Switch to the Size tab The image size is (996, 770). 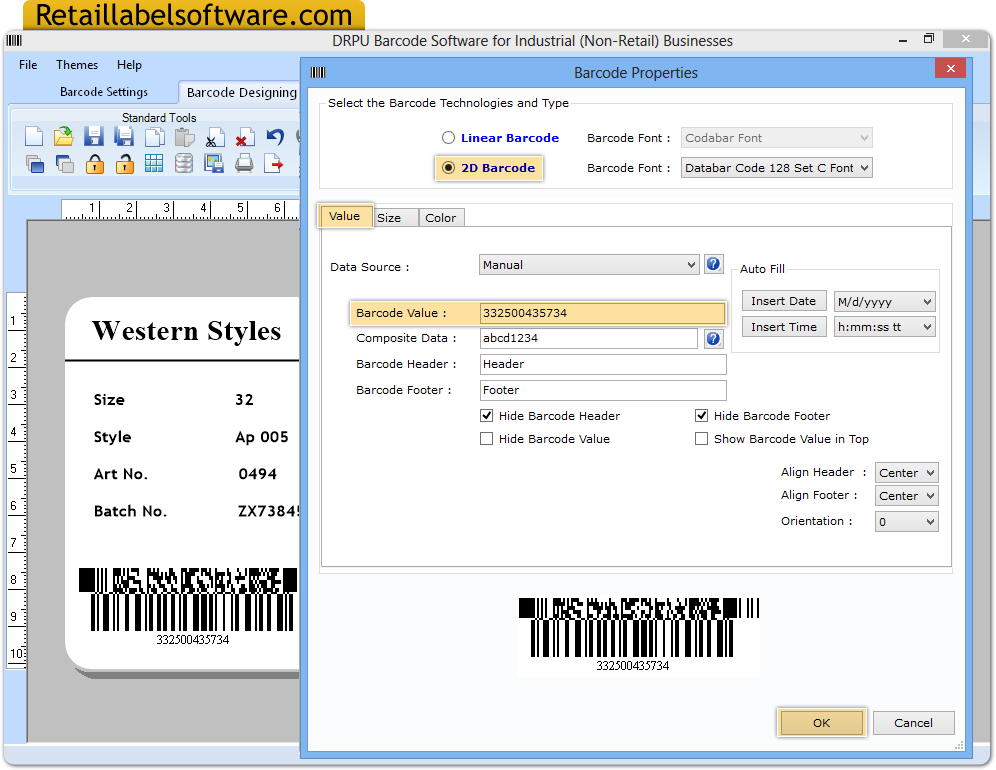tap(395, 216)
